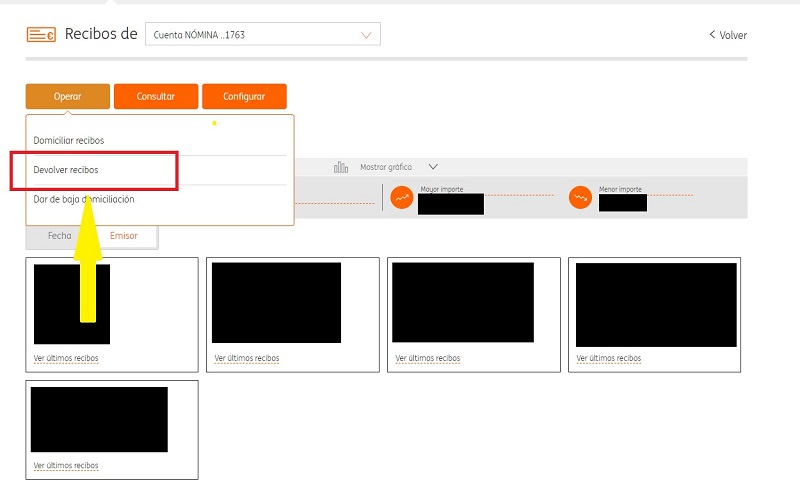The image size is (800, 481).
Task: Select Dar de baja domiciliación menu entry
Action: (x=84, y=199)
